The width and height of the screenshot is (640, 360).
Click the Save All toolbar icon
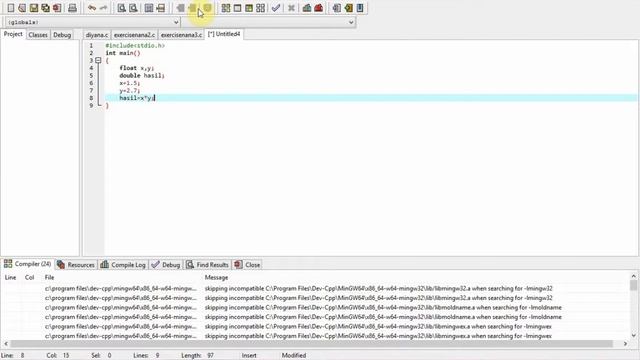tap(45, 8)
